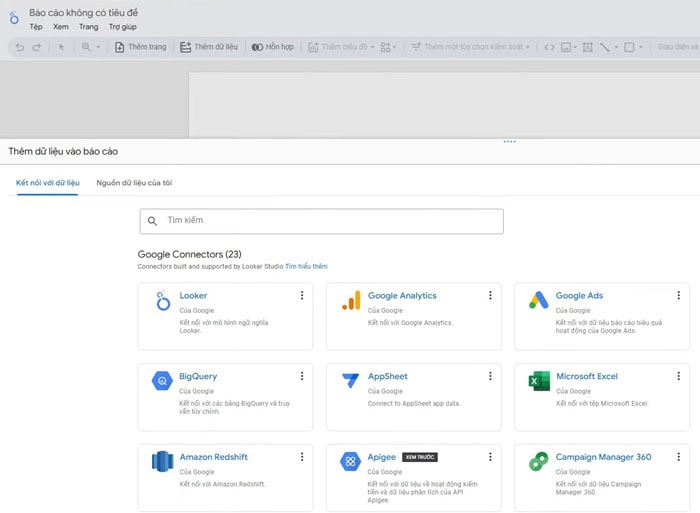
Task: Select the text box tool icon
Action: [588, 47]
